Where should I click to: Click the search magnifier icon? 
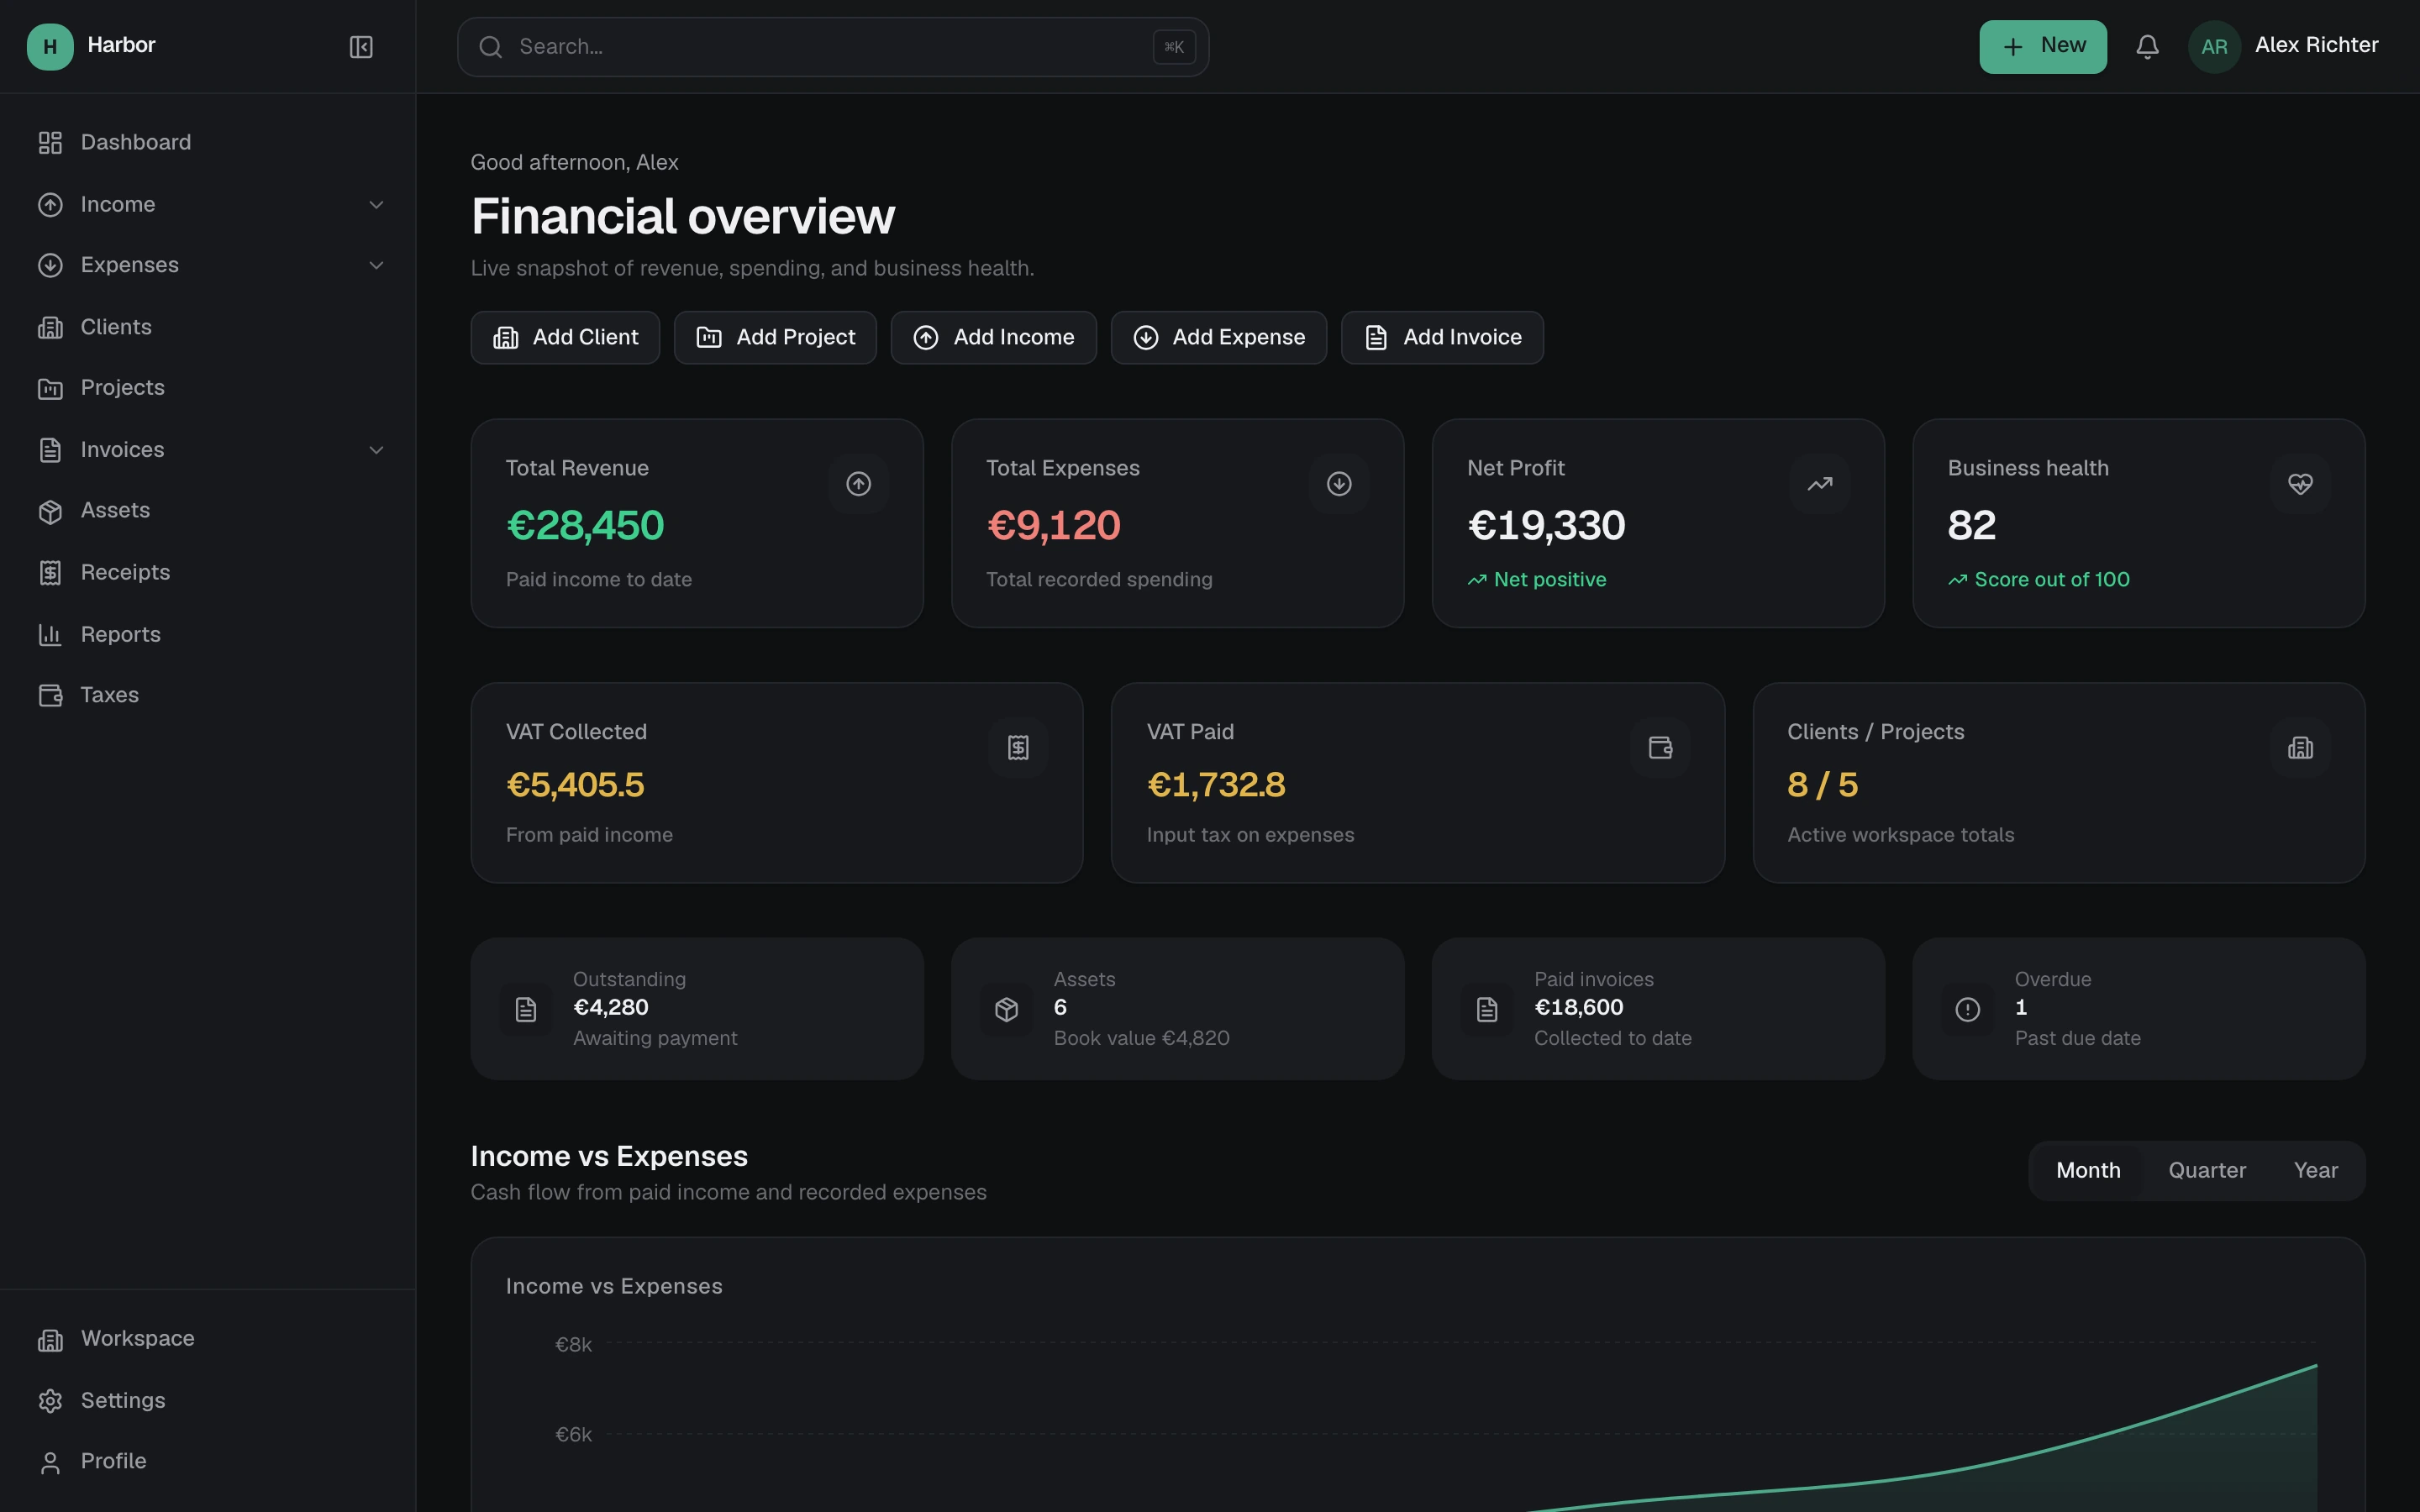[x=490, y=47]
